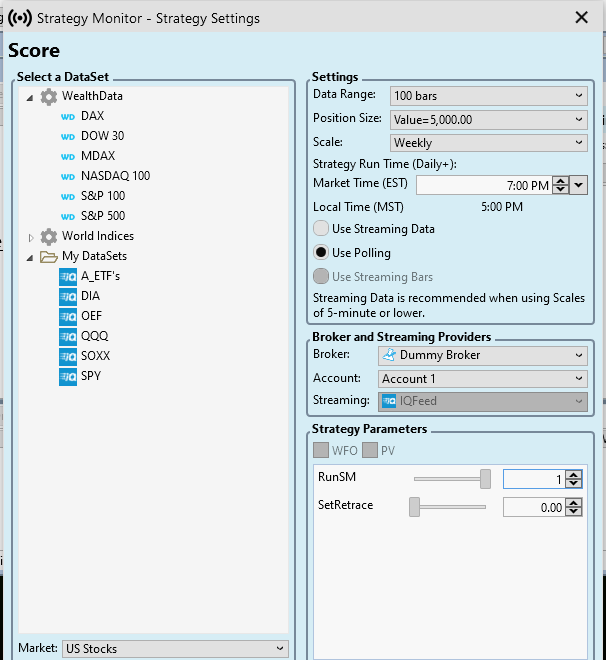Select the DAX dataset
The image size is (606, 660).
click(92, 116)
